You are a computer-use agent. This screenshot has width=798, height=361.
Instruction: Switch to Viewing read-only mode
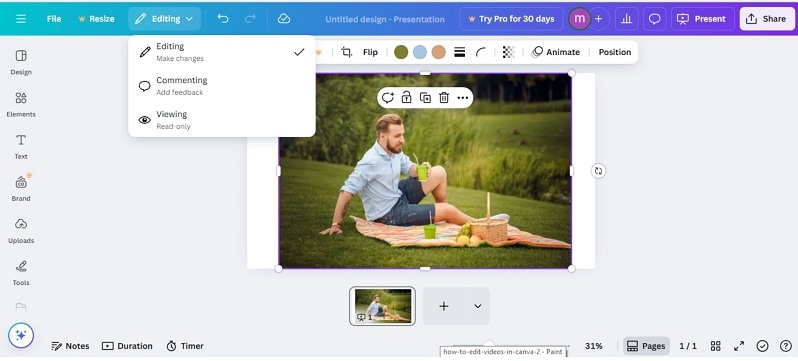tap(222, 120)
